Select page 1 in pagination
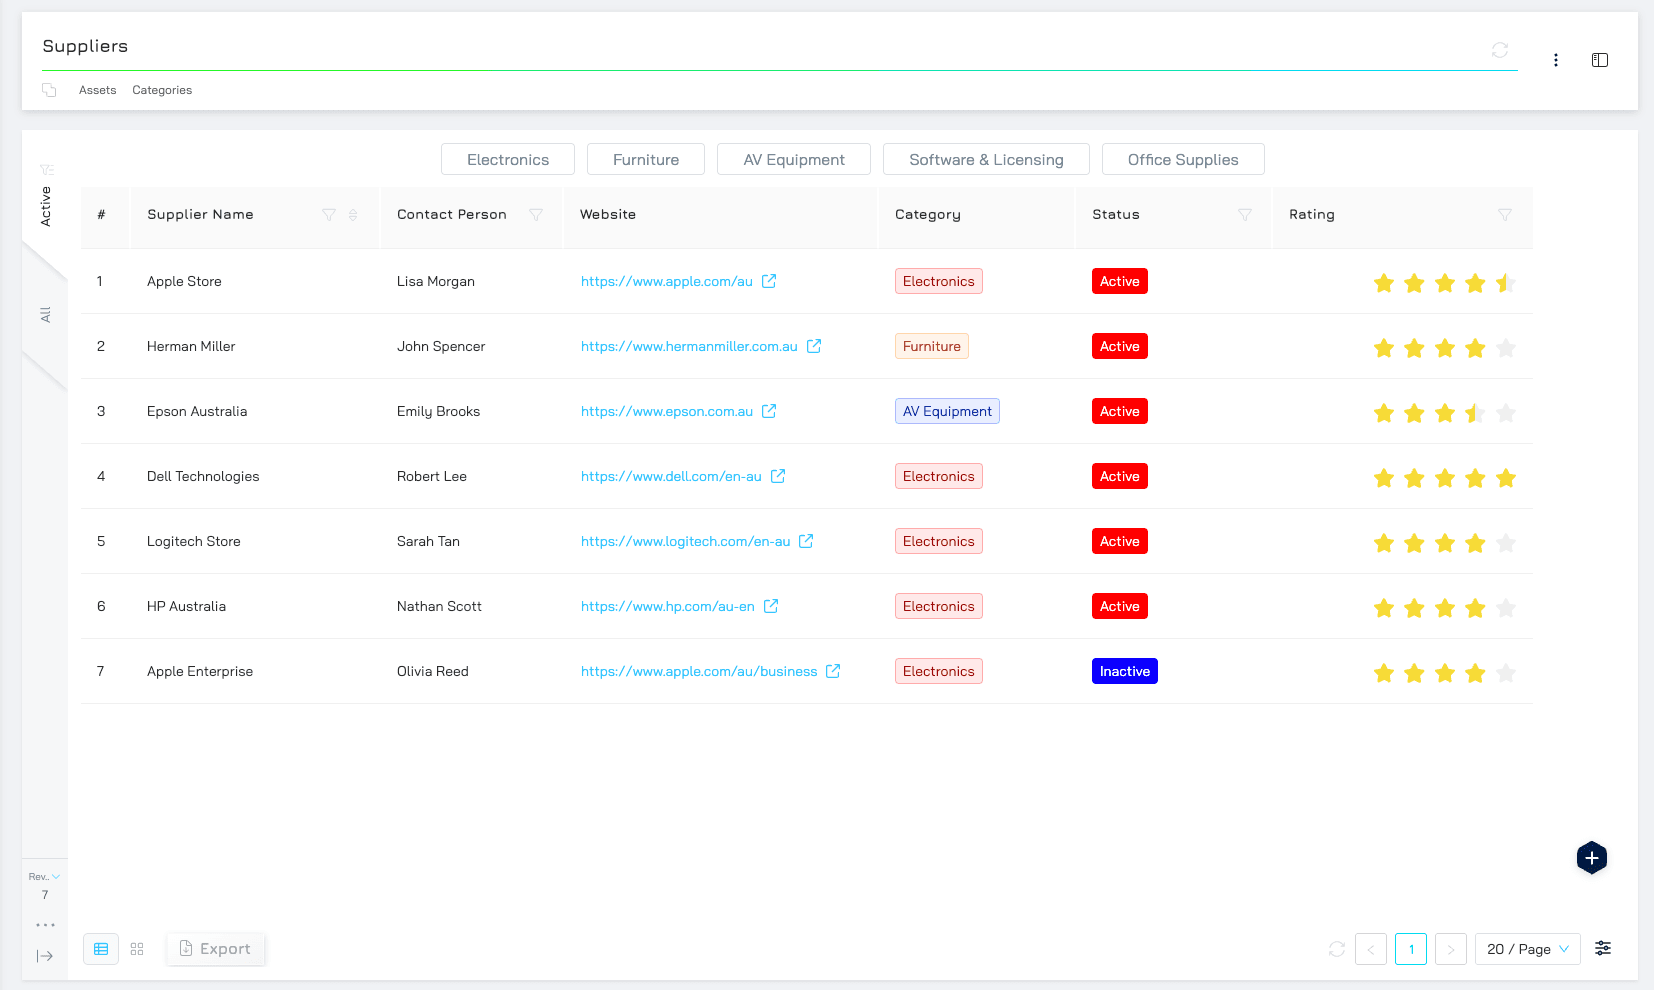 point(1411,949)
